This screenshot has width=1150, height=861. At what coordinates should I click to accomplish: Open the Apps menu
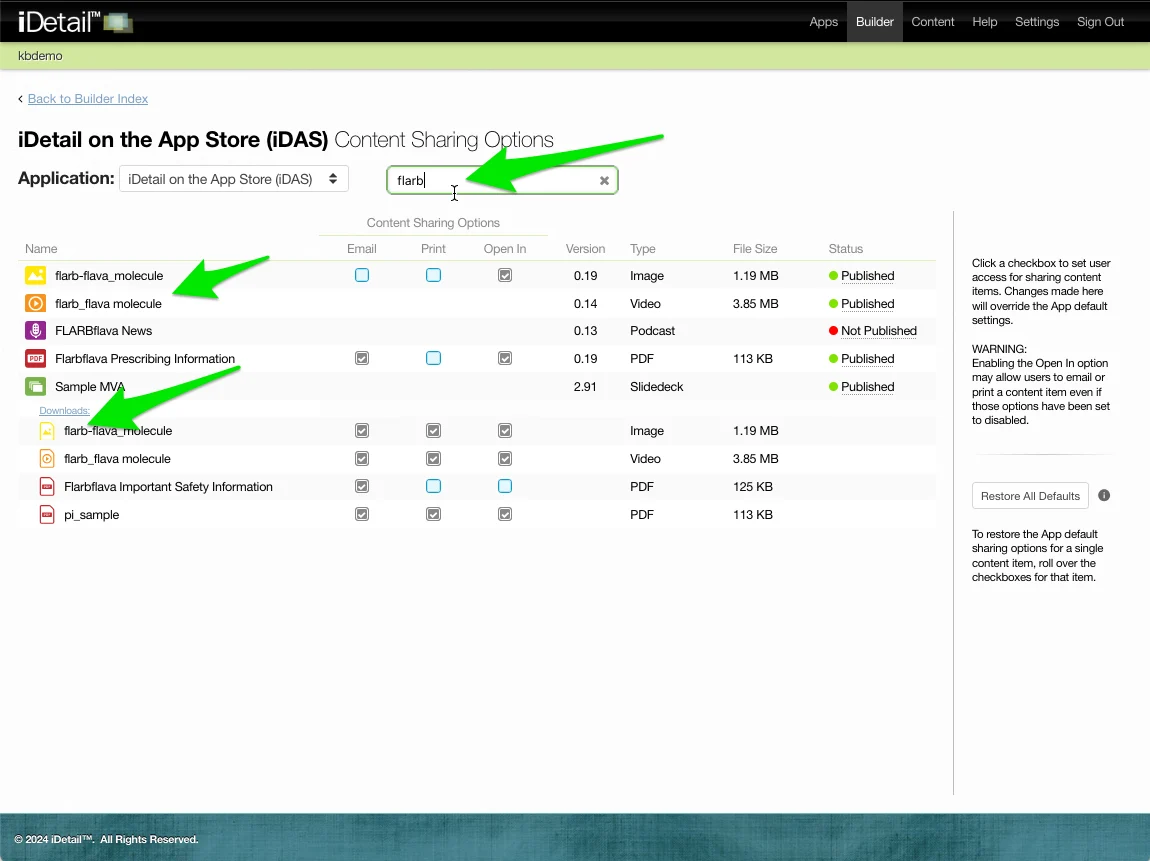823,22
